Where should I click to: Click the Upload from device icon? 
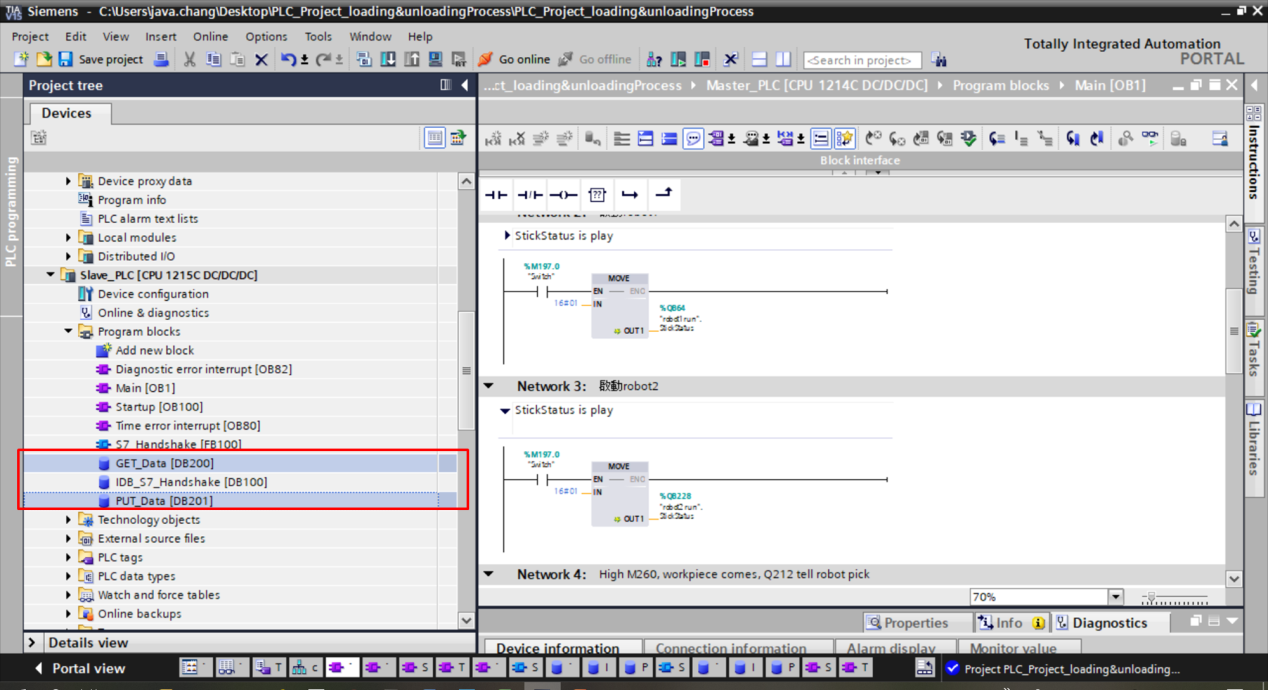(x=412, y=60)
